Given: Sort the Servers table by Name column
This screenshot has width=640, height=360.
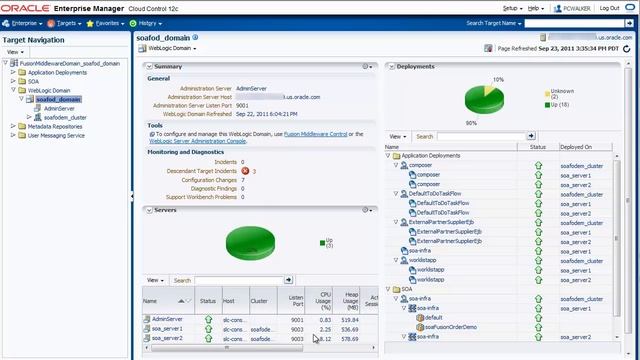Looking at the screenshot, I should coord(150,301).
